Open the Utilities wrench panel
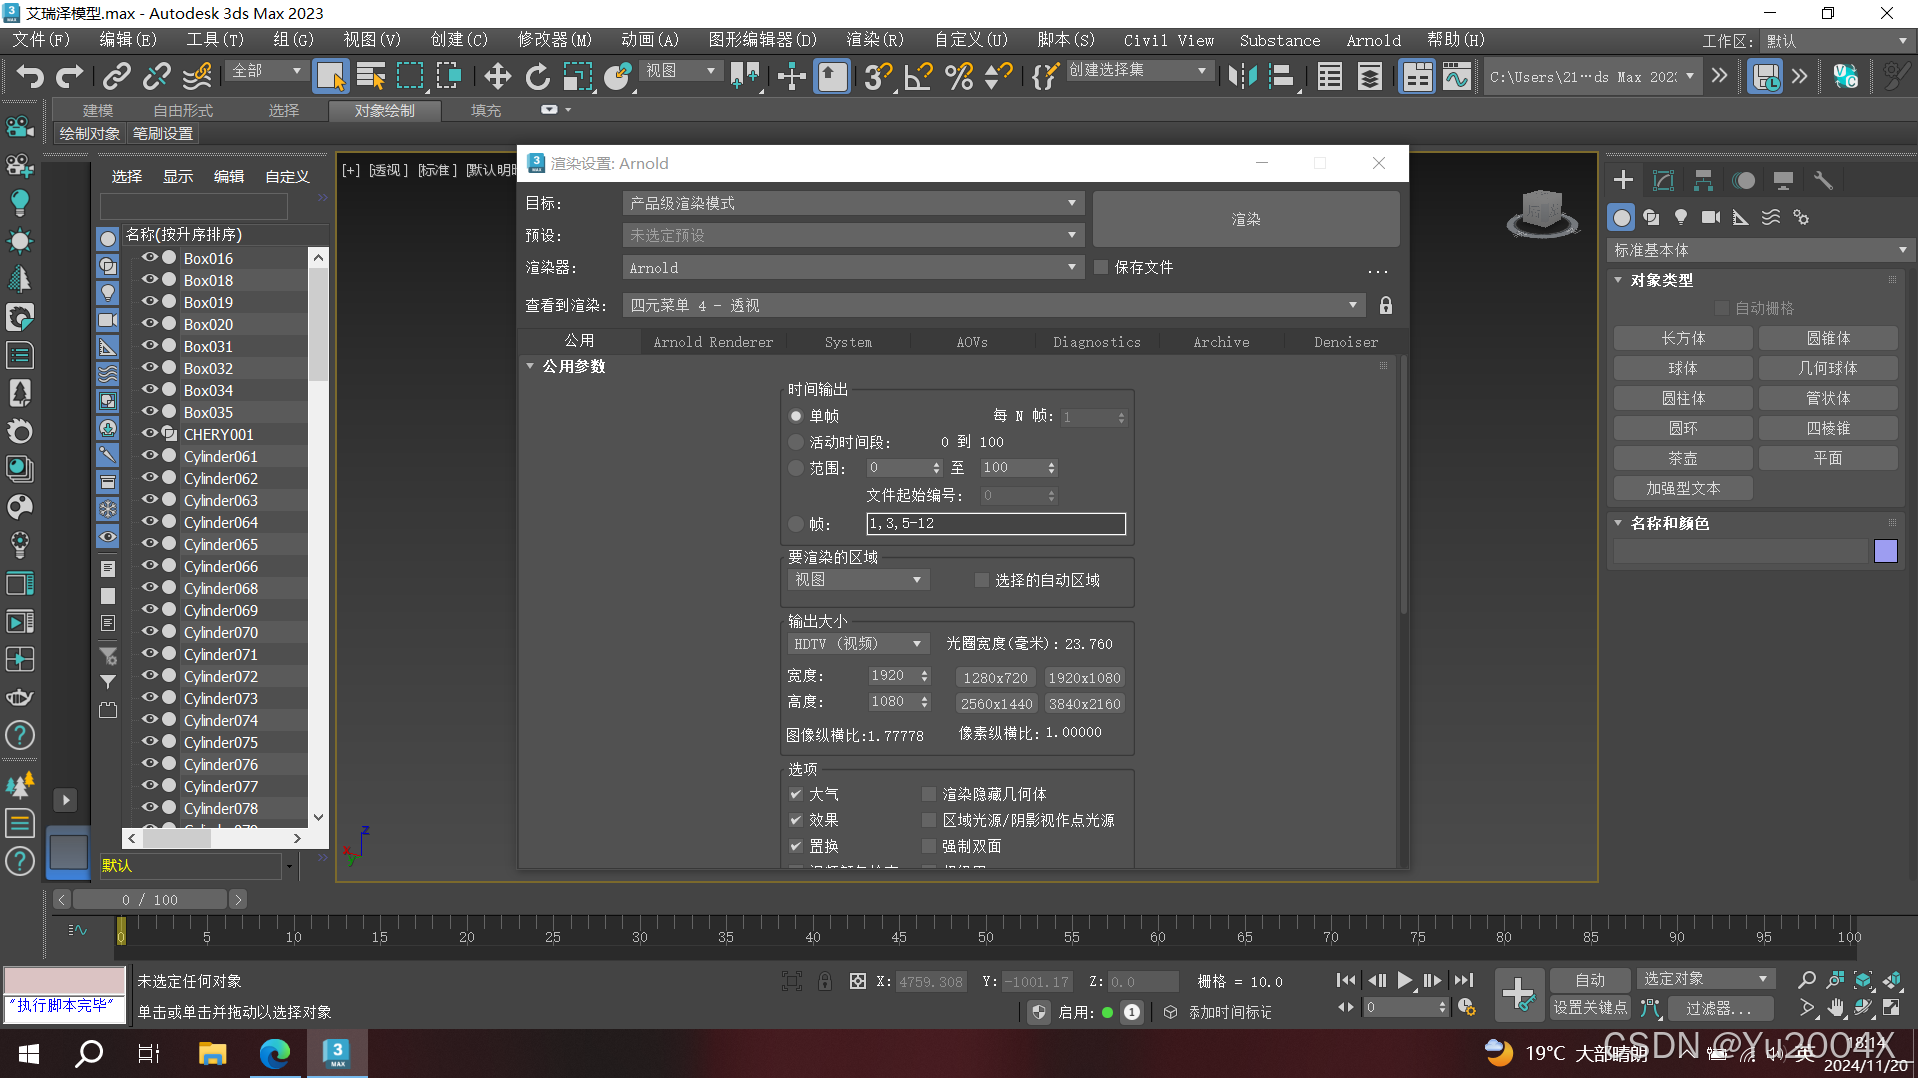The height and width of the screenshot is (1078, 1918). click(1823, 180)
